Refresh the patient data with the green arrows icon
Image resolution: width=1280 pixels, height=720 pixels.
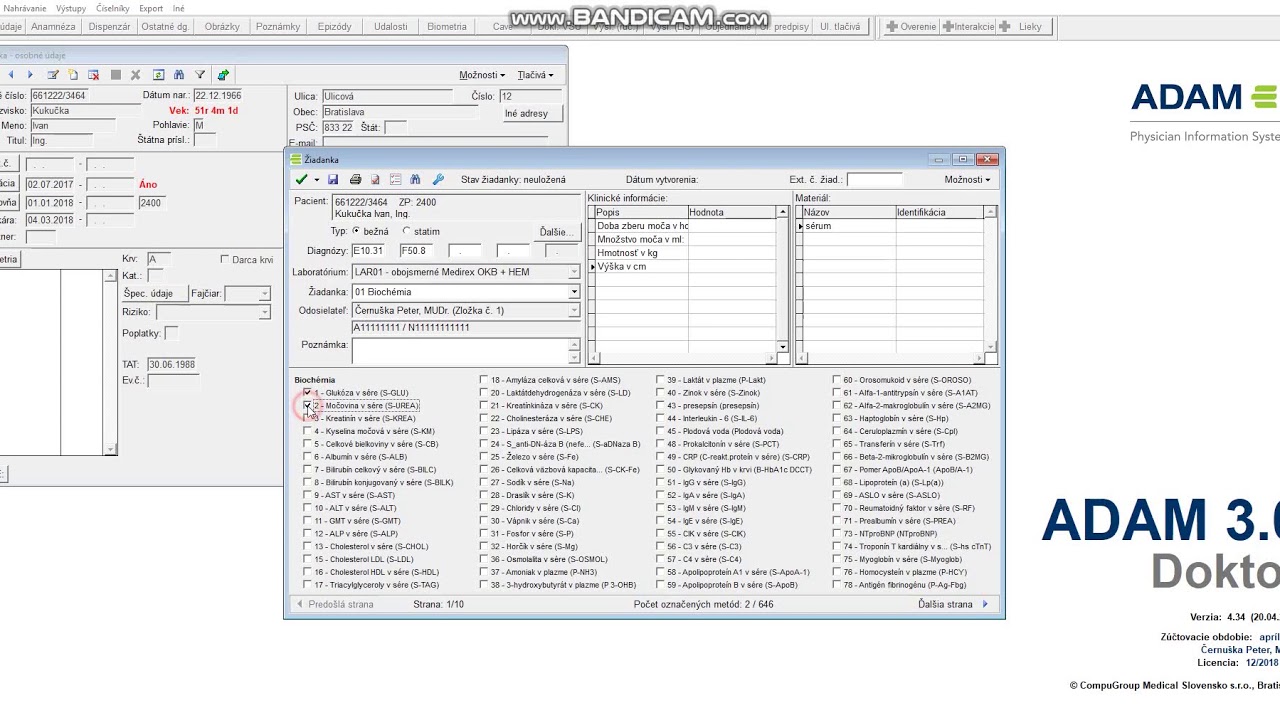coord(158,75)
